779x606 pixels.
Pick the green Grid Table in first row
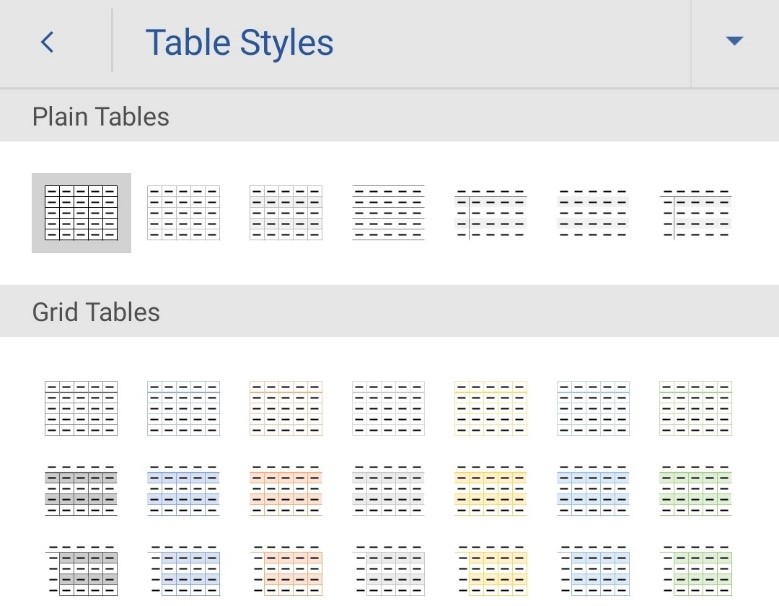coord(695,408)
